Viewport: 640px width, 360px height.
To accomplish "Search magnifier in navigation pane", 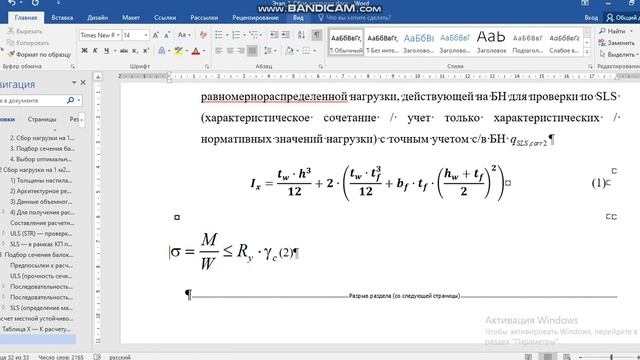I will [x=70, y=100].
